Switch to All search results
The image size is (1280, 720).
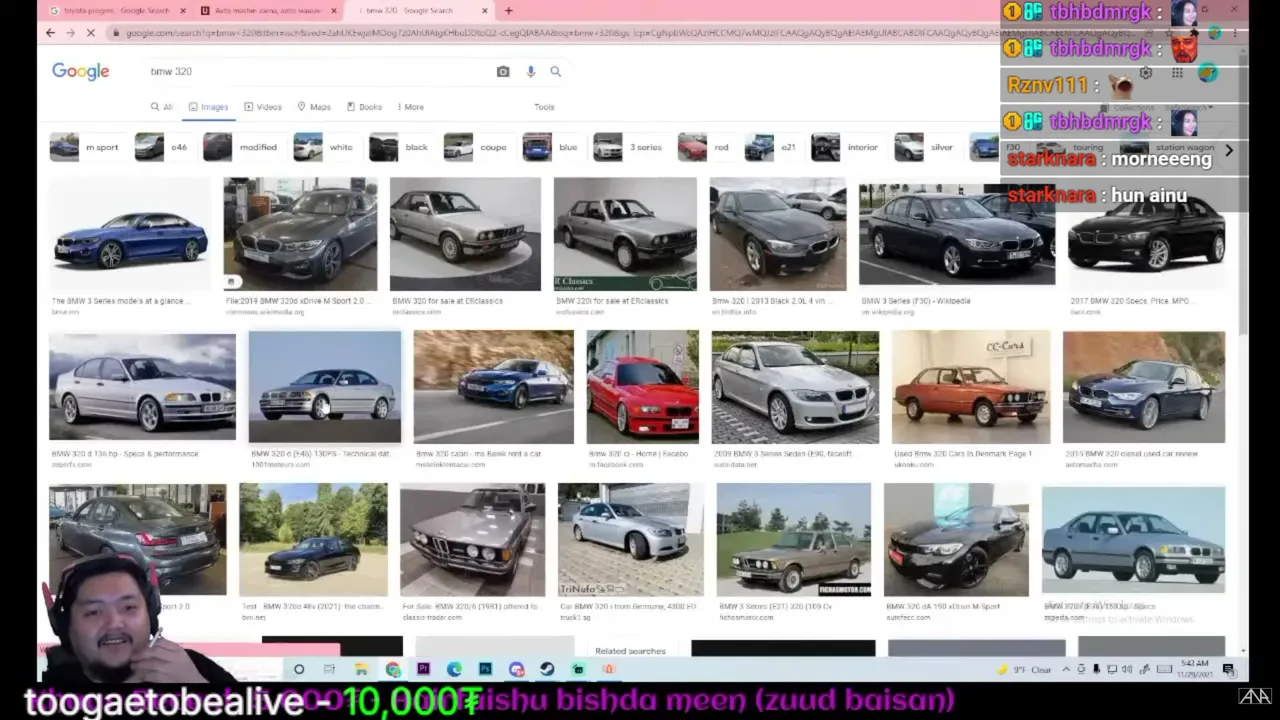(162, 107)
